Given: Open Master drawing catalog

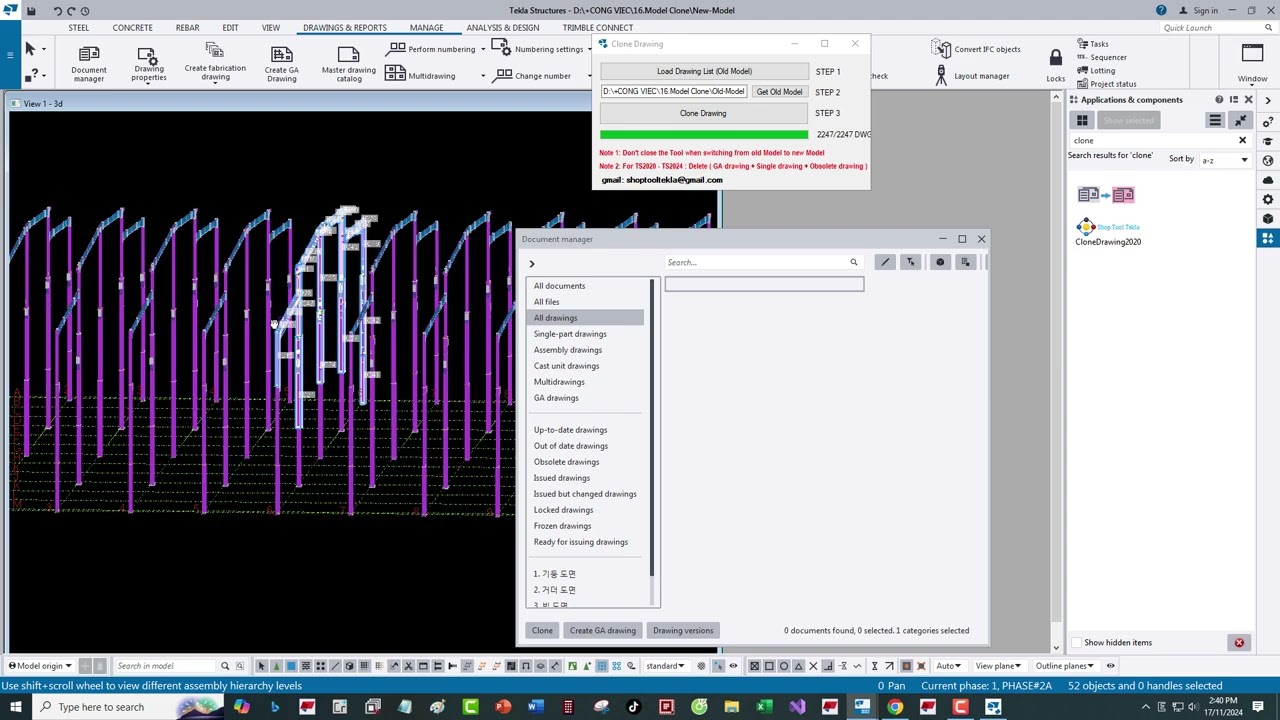Looking at the screenshot, I should pyautogui.click(x=348, y=62).
